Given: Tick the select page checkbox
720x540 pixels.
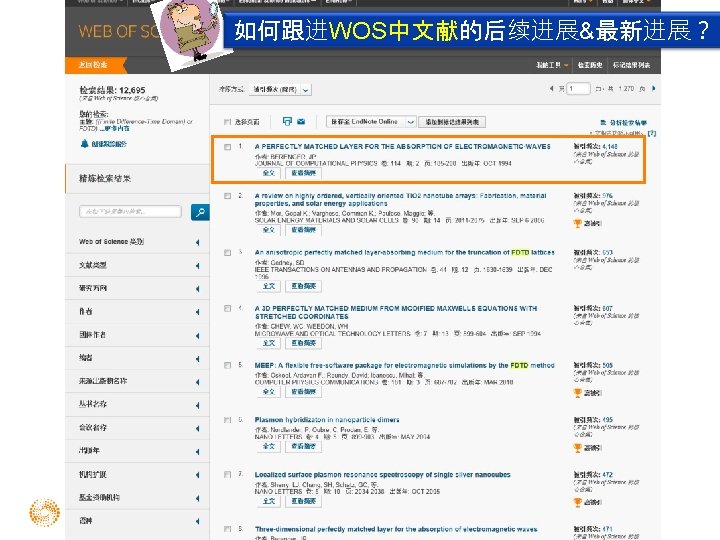Looking at the screenshot, I should 227,122.
